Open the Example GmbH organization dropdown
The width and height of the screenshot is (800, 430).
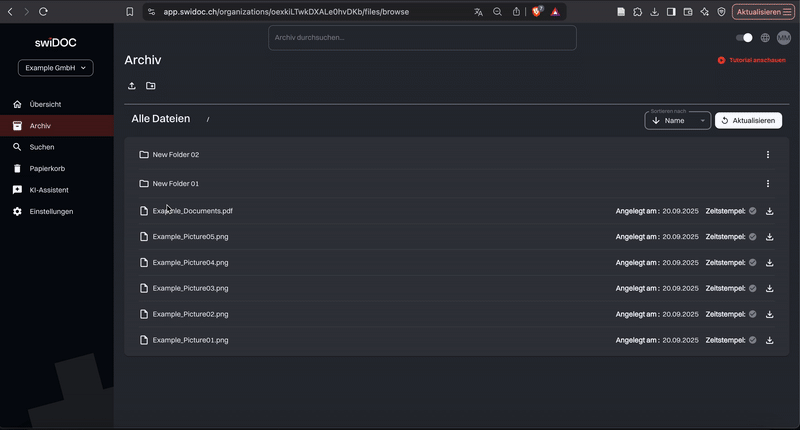[x=56, y=68]
